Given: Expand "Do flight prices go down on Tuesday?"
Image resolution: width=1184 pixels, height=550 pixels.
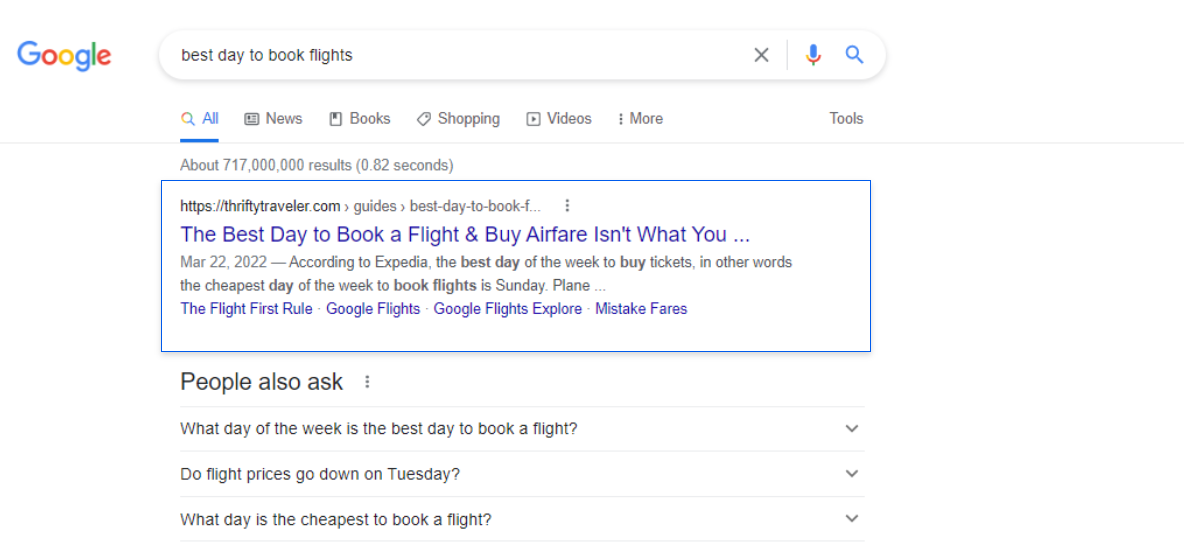Looking at the screenshot, I should (851, 474).
